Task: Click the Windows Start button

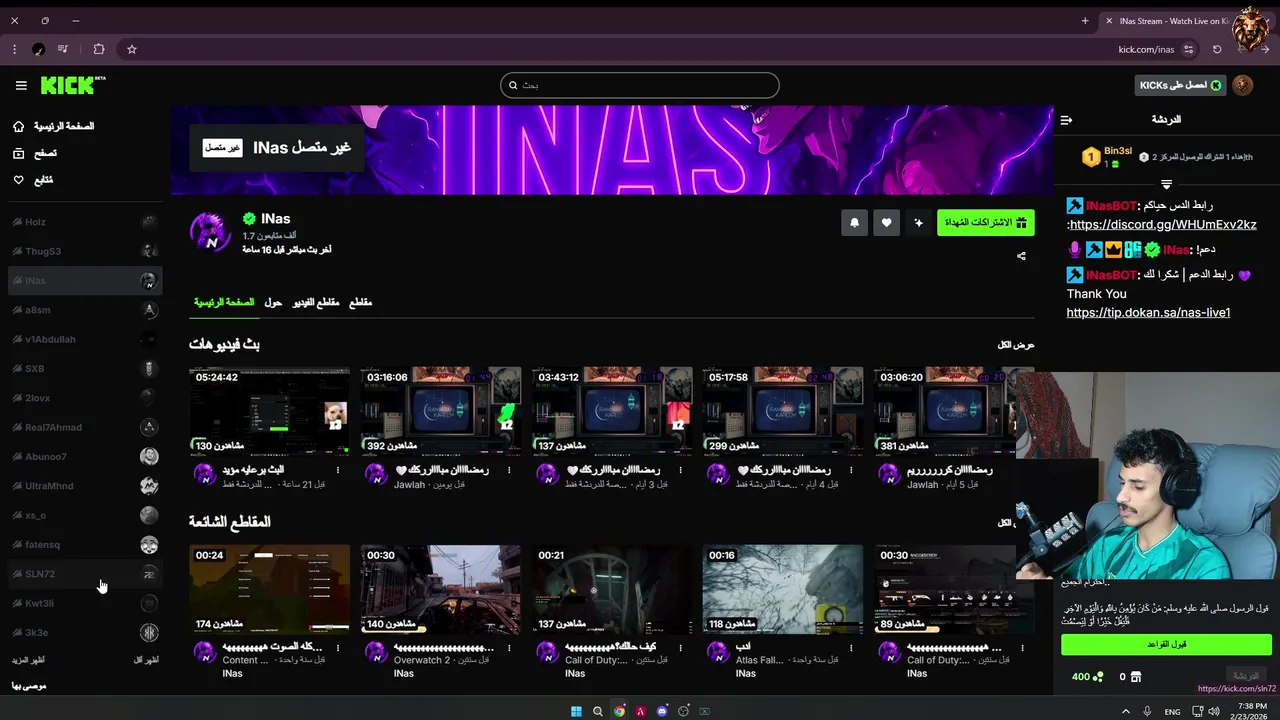Action: [x=576, y=712]
